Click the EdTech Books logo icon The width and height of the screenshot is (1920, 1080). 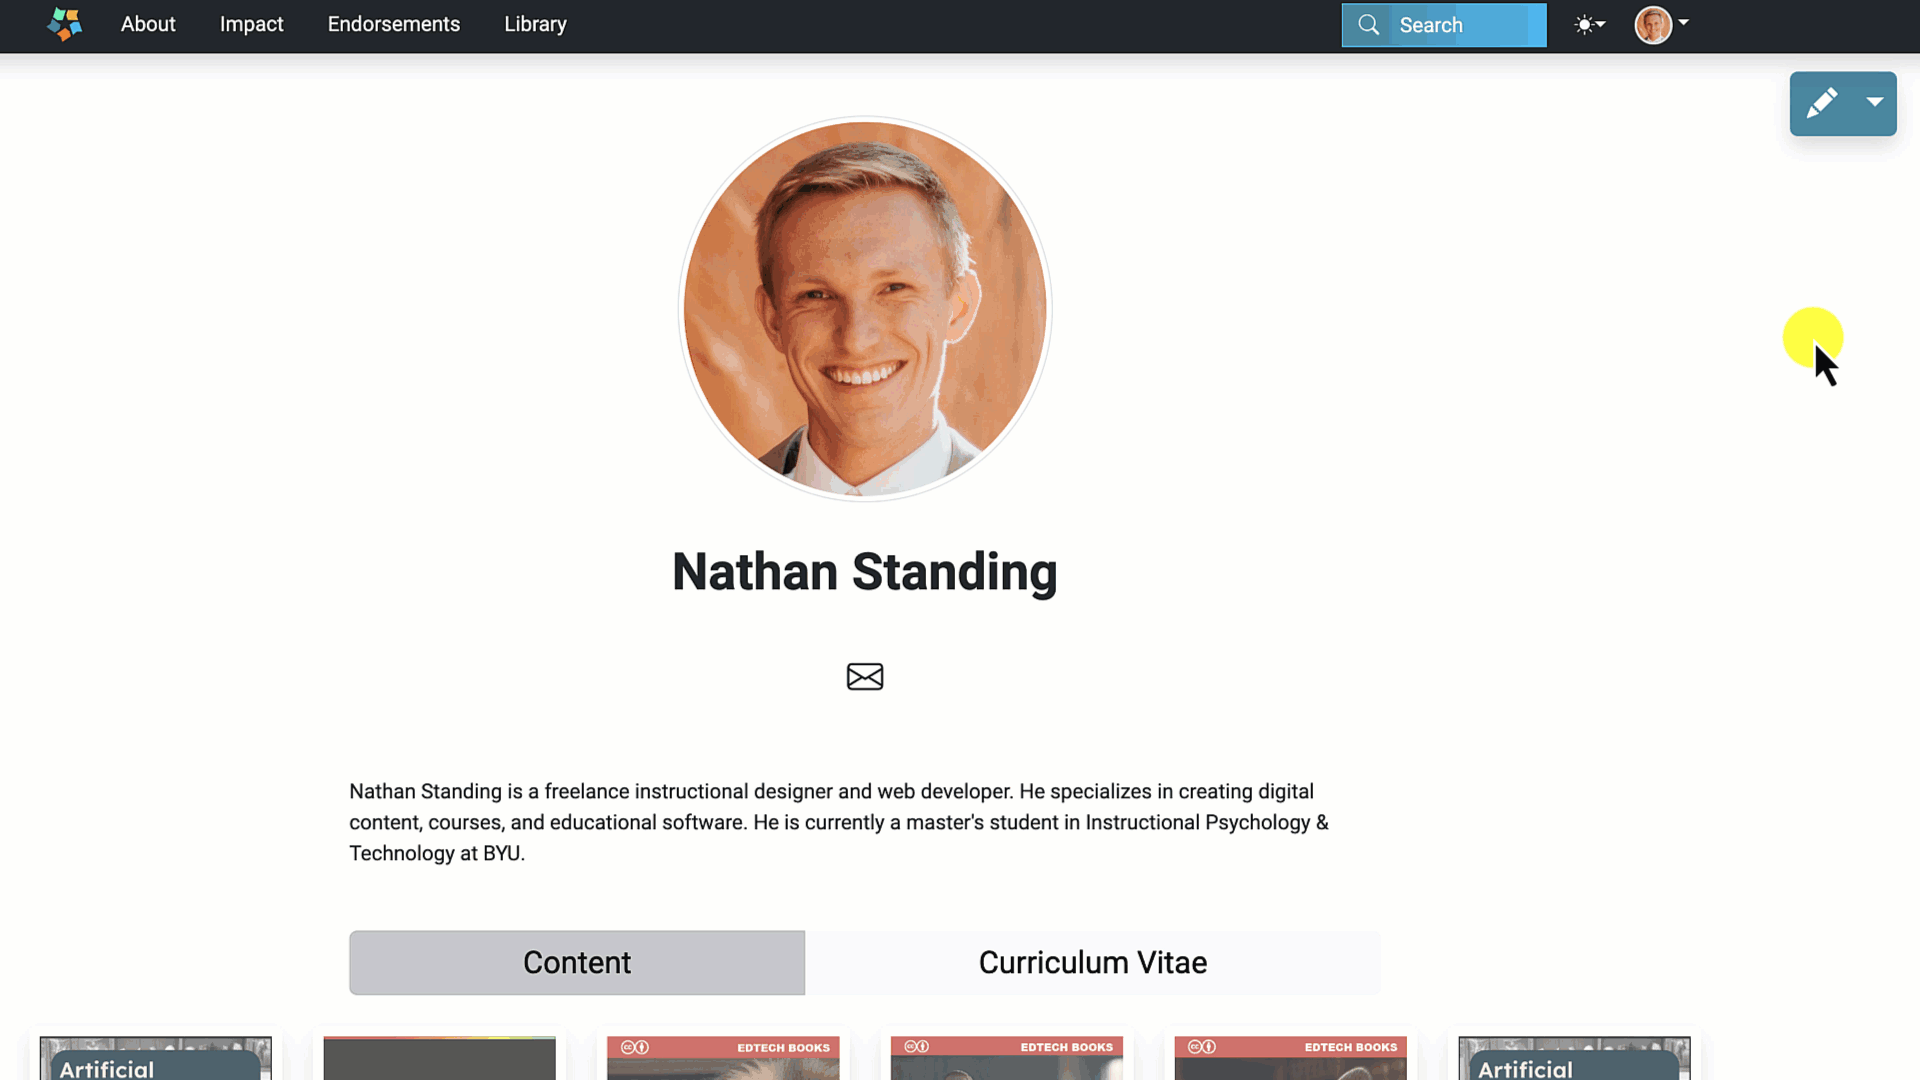(65, 24)
